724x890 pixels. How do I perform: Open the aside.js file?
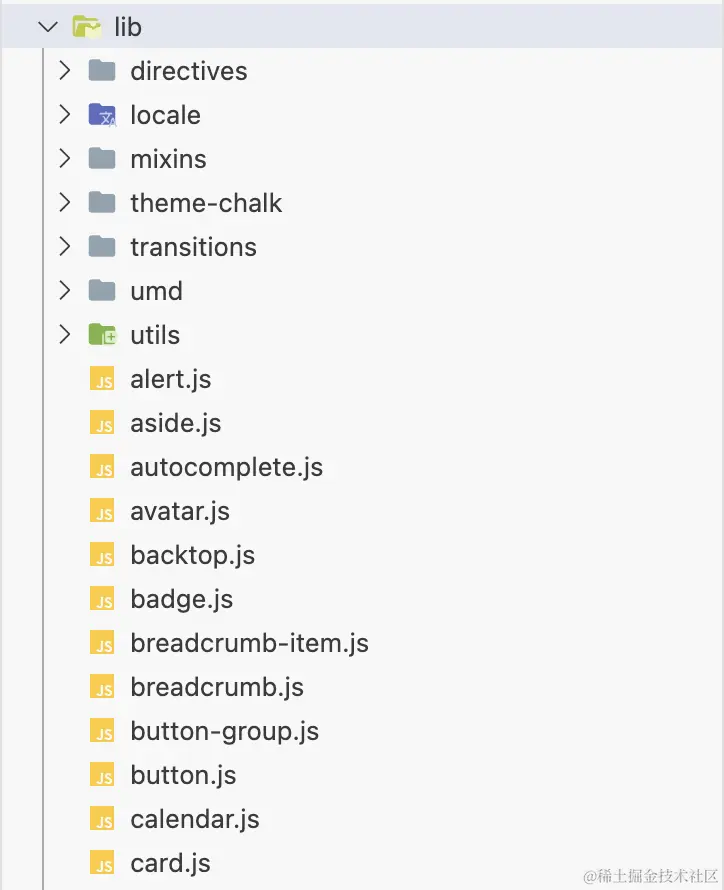click(x=175, y=424)
